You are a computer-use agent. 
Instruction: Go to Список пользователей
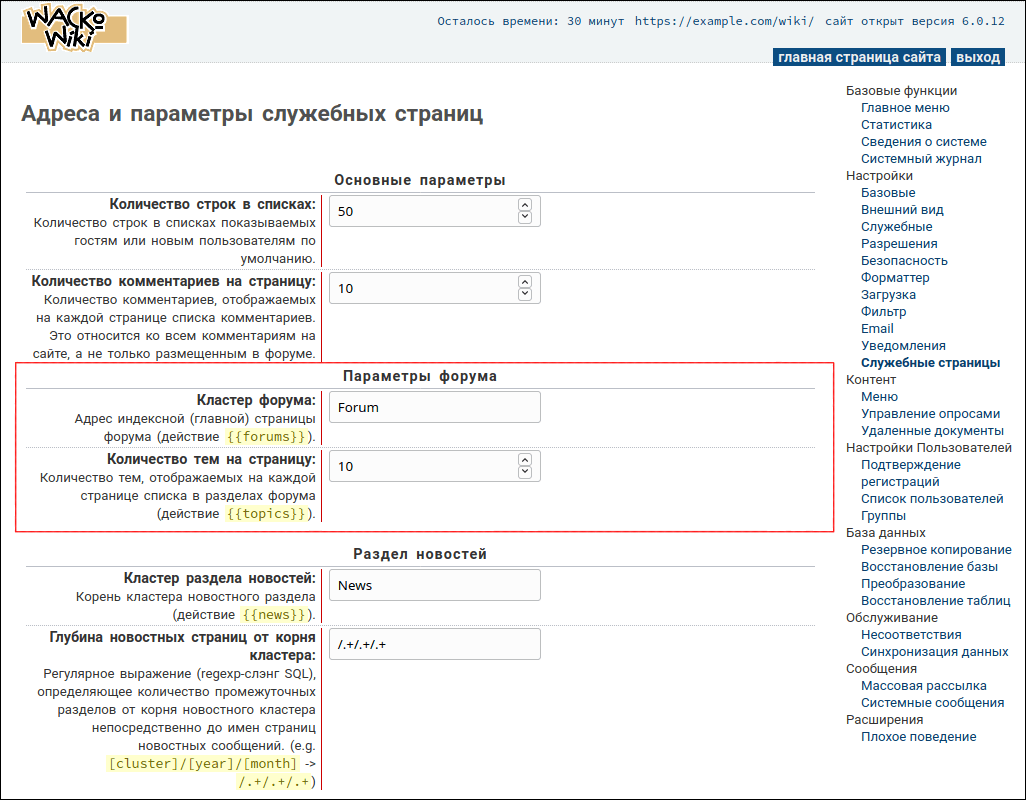pyautogui.click(x=932, y=499)
